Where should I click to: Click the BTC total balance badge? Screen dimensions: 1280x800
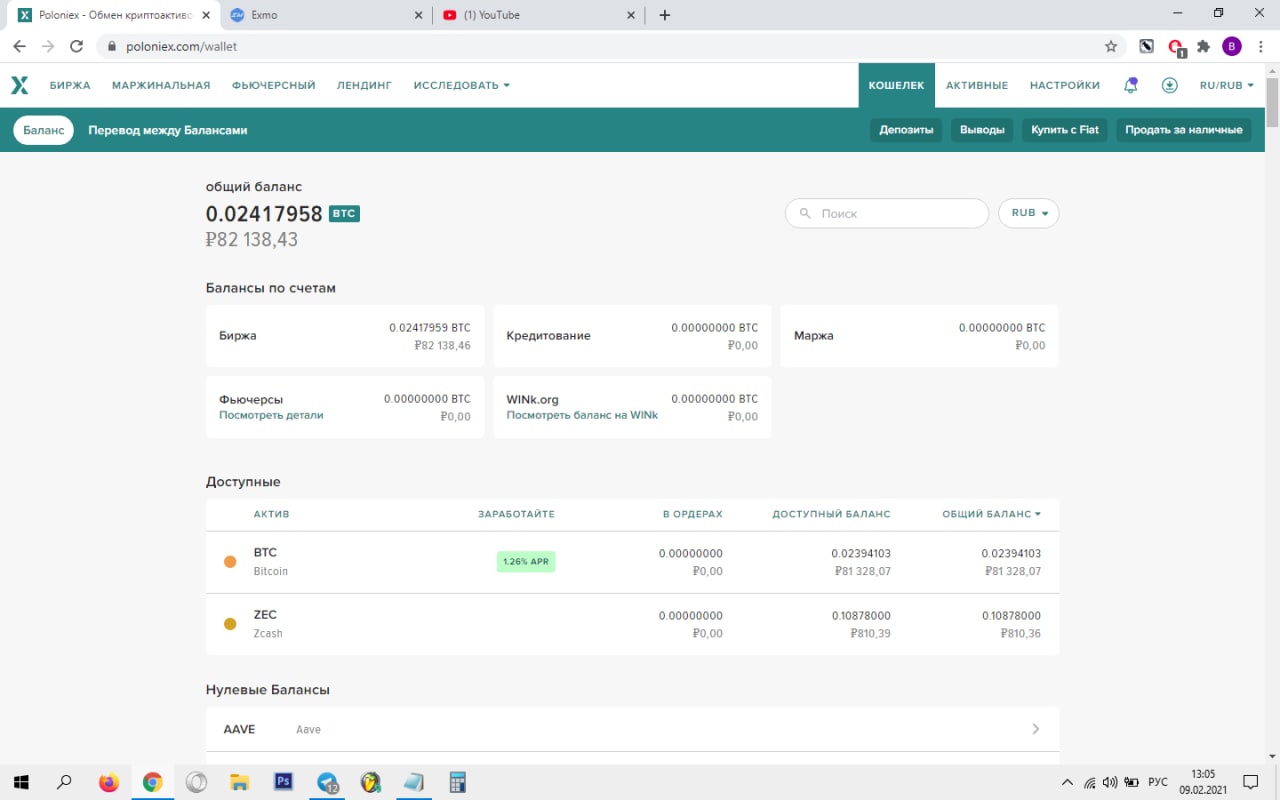344,214
